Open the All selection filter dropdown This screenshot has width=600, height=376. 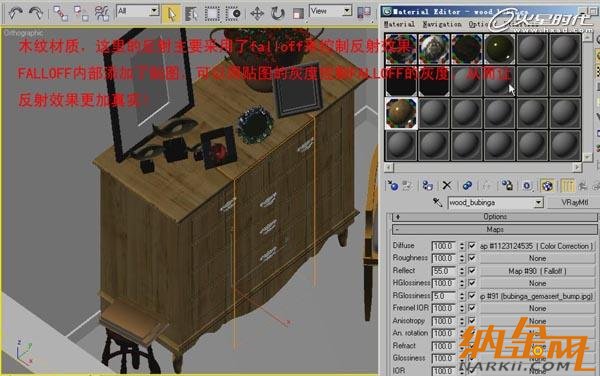[154, 11]
